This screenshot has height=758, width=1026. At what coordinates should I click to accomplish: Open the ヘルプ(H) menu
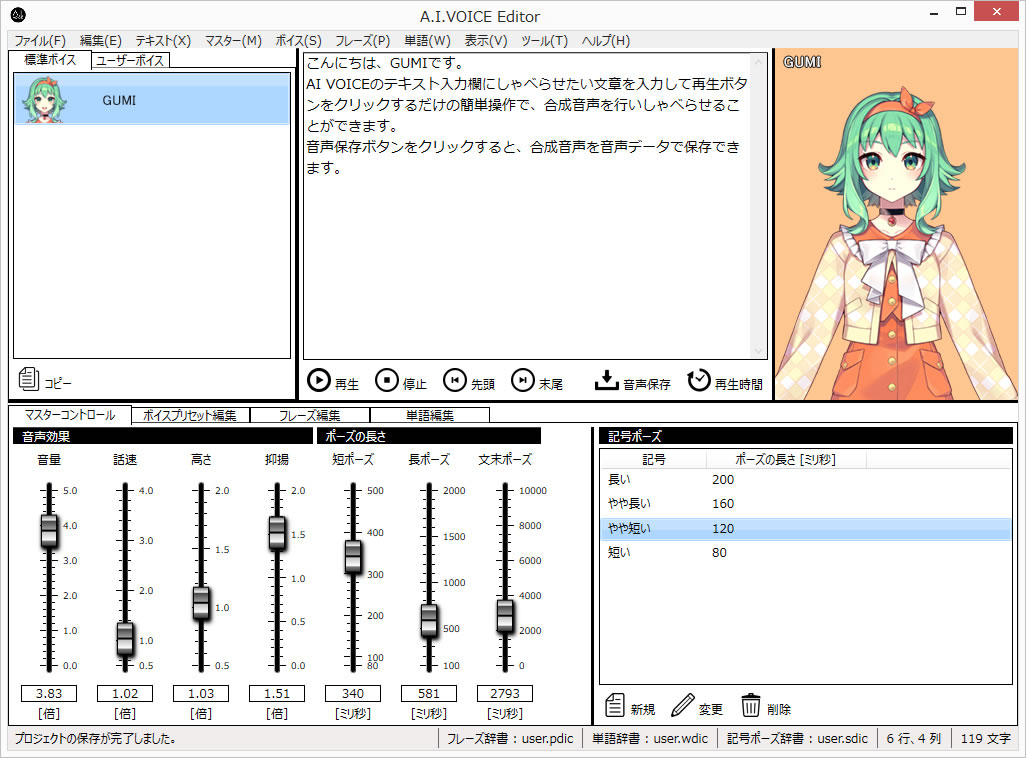606,41
